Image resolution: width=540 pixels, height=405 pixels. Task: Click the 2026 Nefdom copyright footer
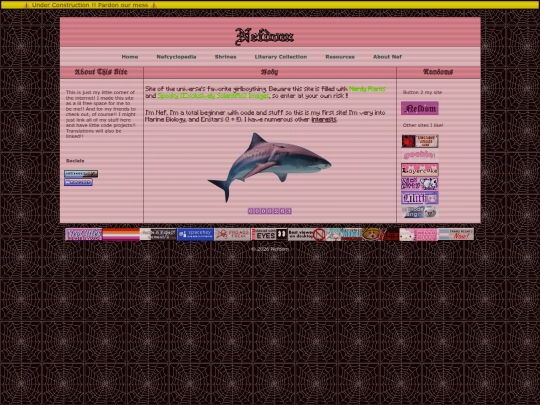(270, 249)
